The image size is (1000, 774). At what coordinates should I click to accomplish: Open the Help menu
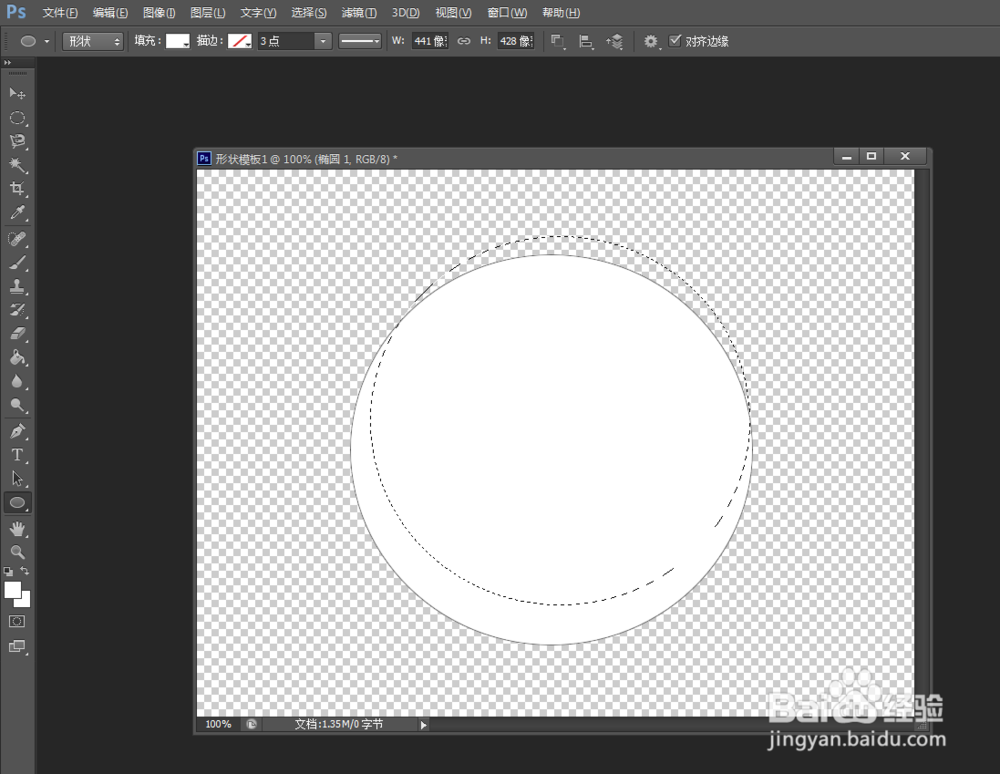[x=561, y=13]
